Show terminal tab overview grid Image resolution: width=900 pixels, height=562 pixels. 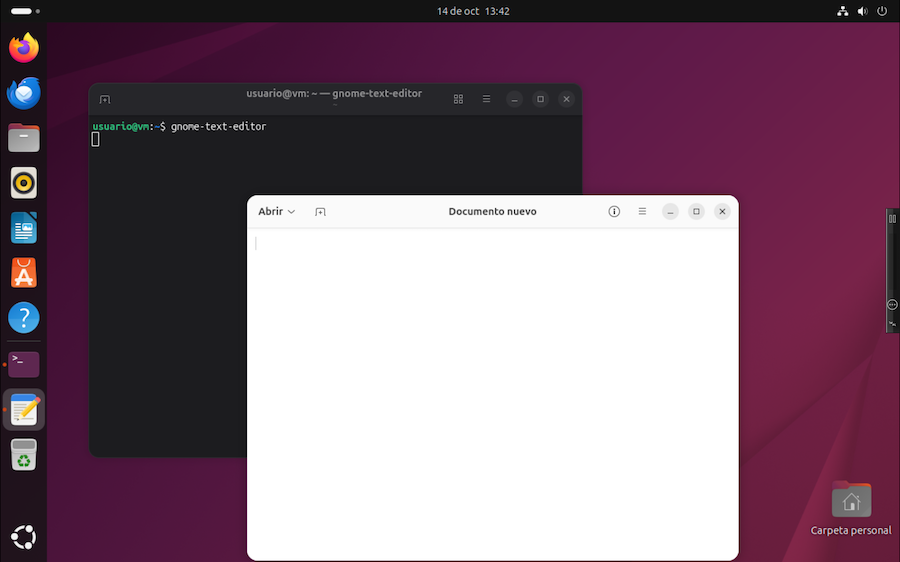pyautogui.click(x=458, y=99)
